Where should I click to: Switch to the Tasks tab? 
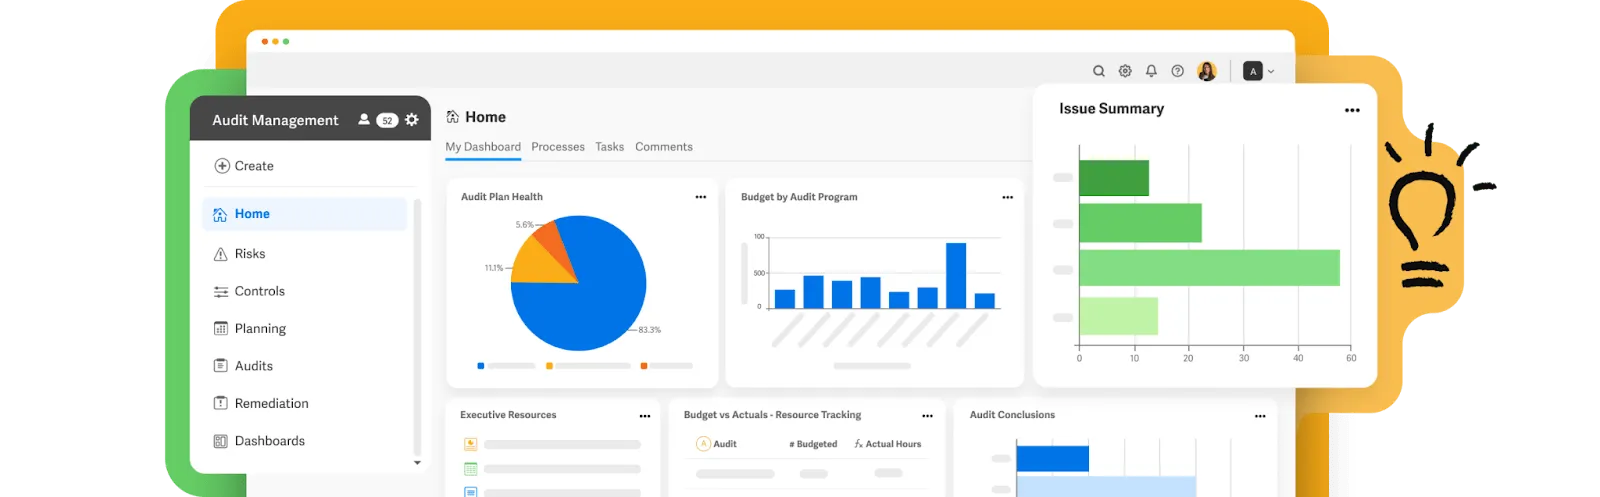pos(610,147)
